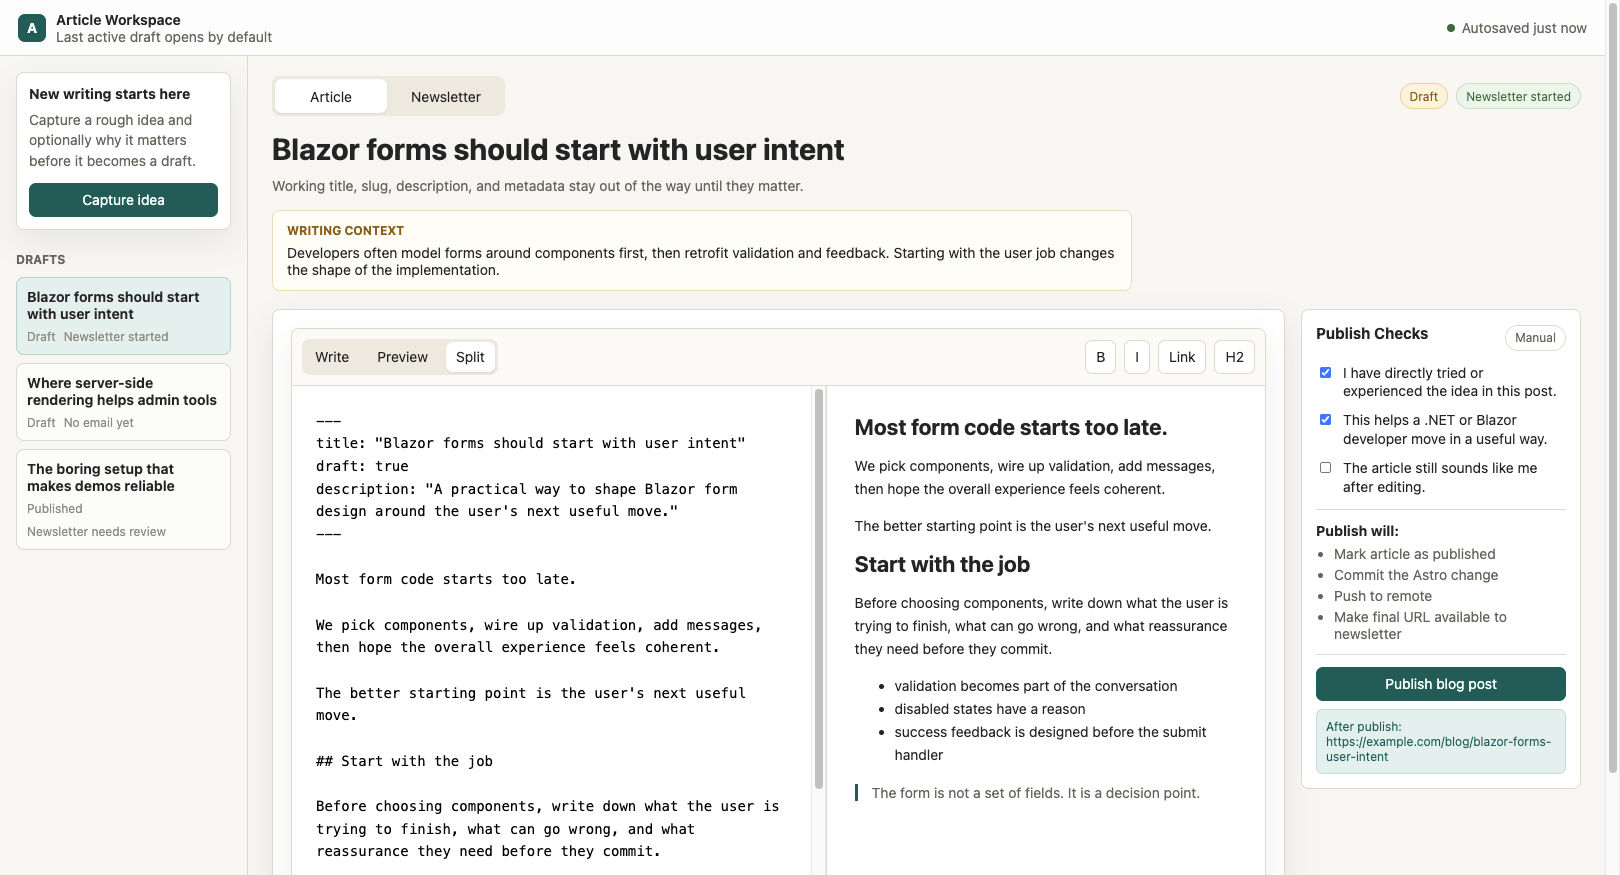Click the 'disabled states have a reason' bullet

[990, 709]
